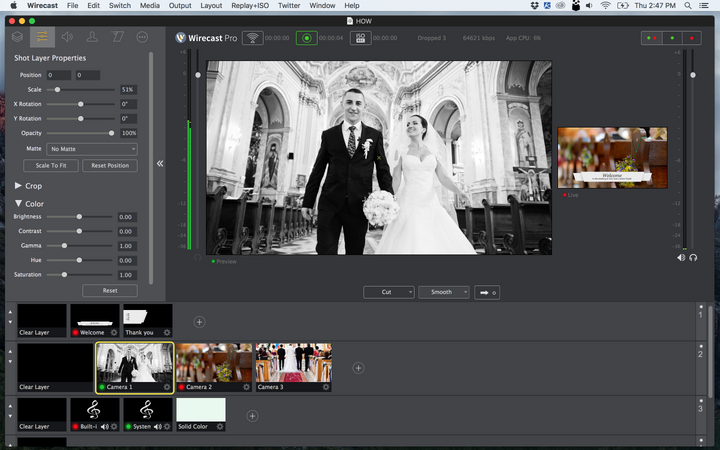Click the green record button
This screenshot has width=720, height=450.
(306, 38)
